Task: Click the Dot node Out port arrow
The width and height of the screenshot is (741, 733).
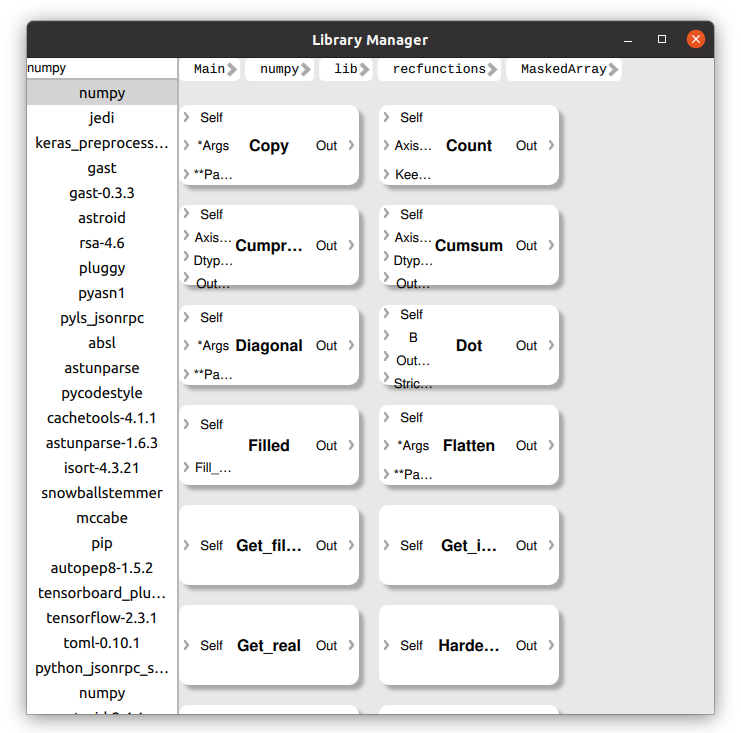Action: [551, 345]
